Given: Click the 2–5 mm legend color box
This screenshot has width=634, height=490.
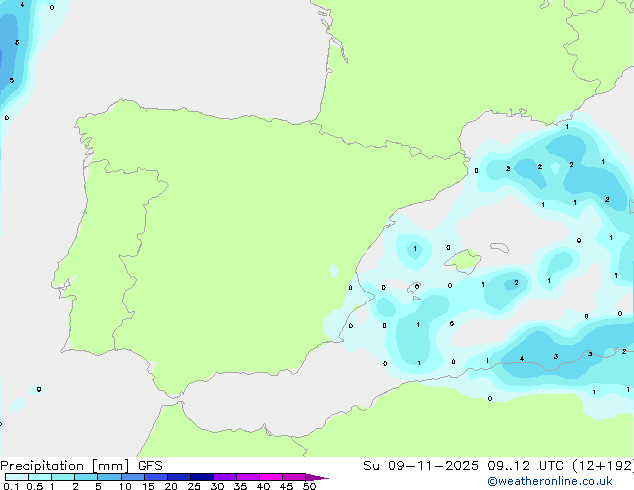Looking at the screenshot, I should [x=86, y=477].
